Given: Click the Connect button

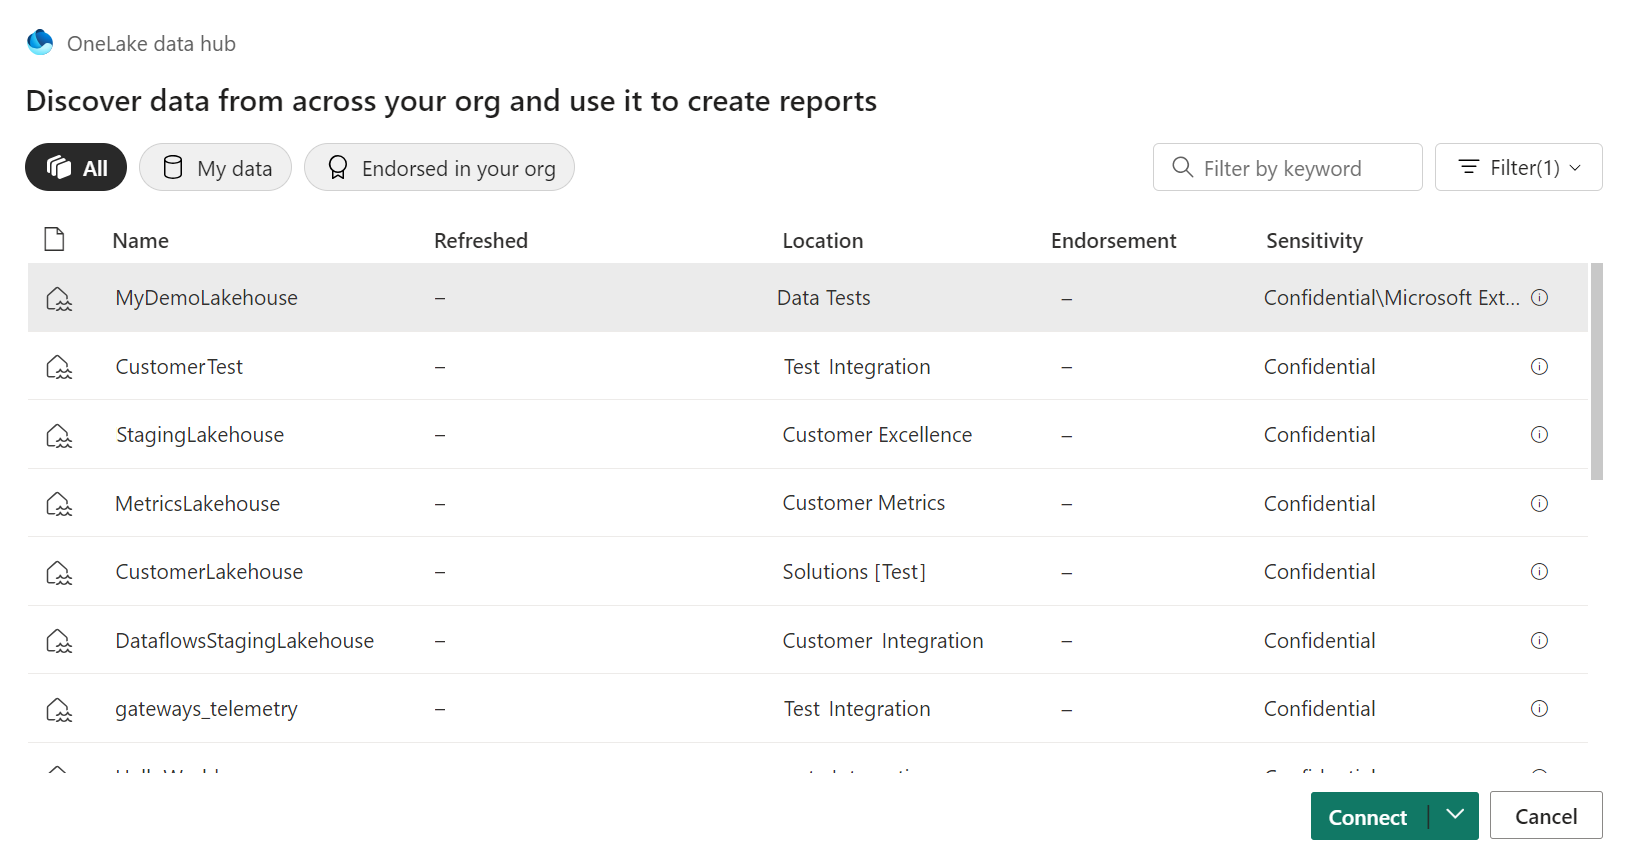Looking at the screenshot, I should (1367, 817).
